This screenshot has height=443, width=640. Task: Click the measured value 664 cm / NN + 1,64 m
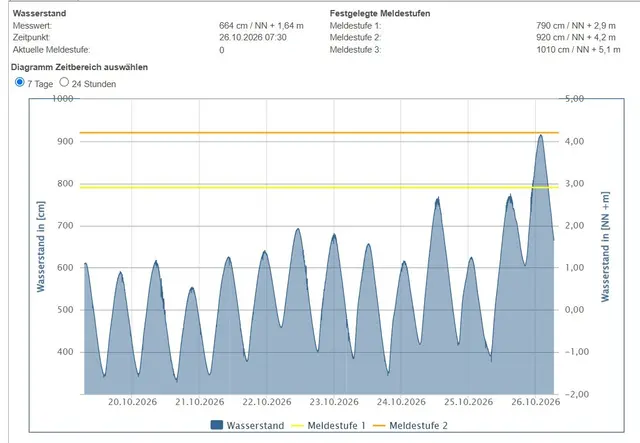click(x=261, y=25)
